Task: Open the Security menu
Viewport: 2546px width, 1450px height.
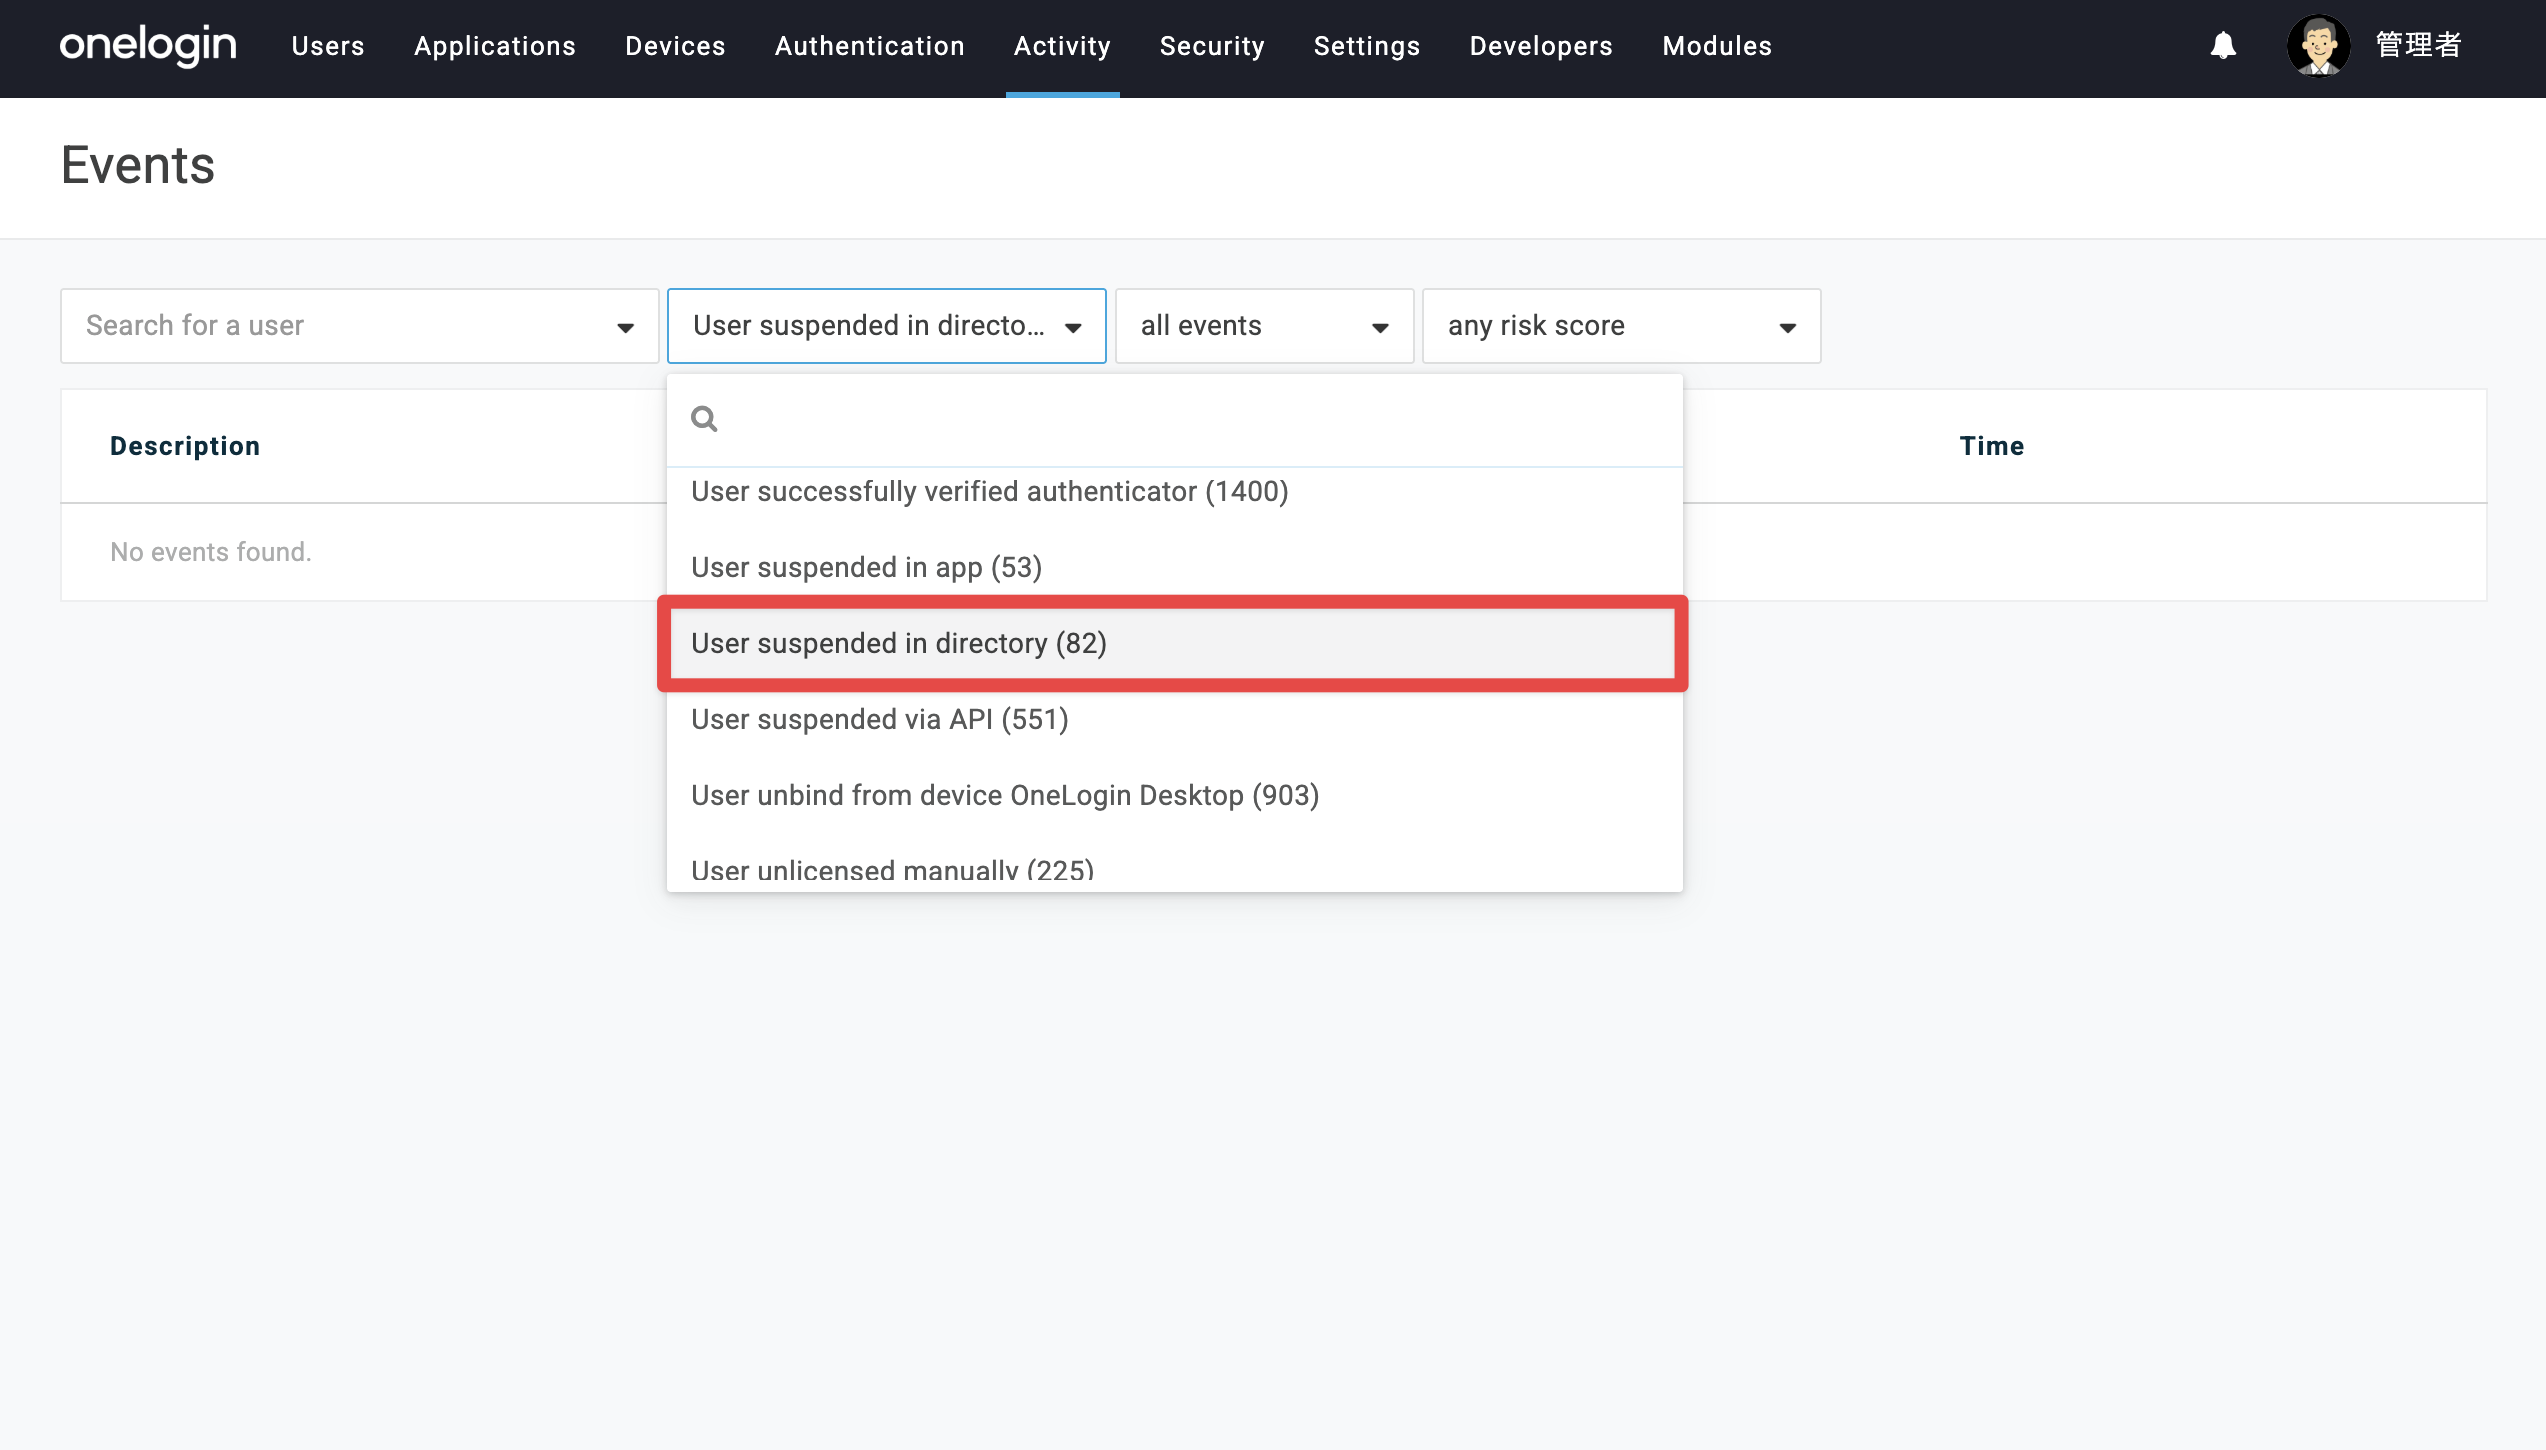Action: tap(1212, 46)
